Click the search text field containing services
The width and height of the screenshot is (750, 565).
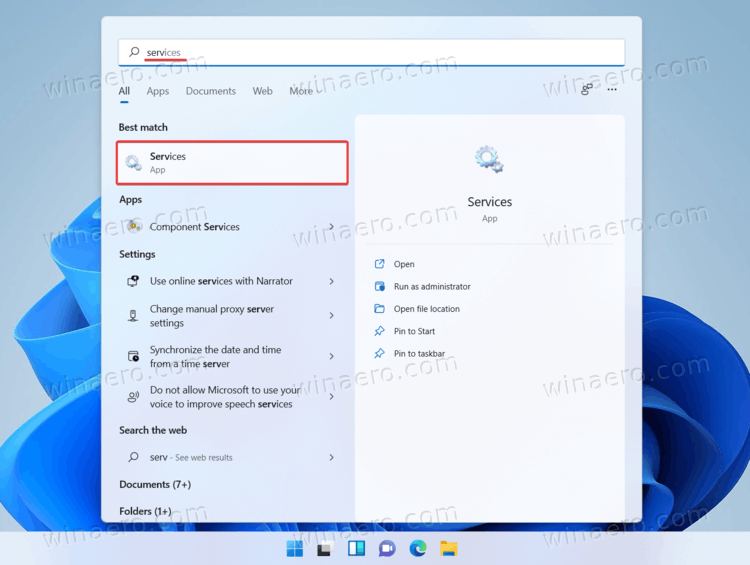coord(371,52)
